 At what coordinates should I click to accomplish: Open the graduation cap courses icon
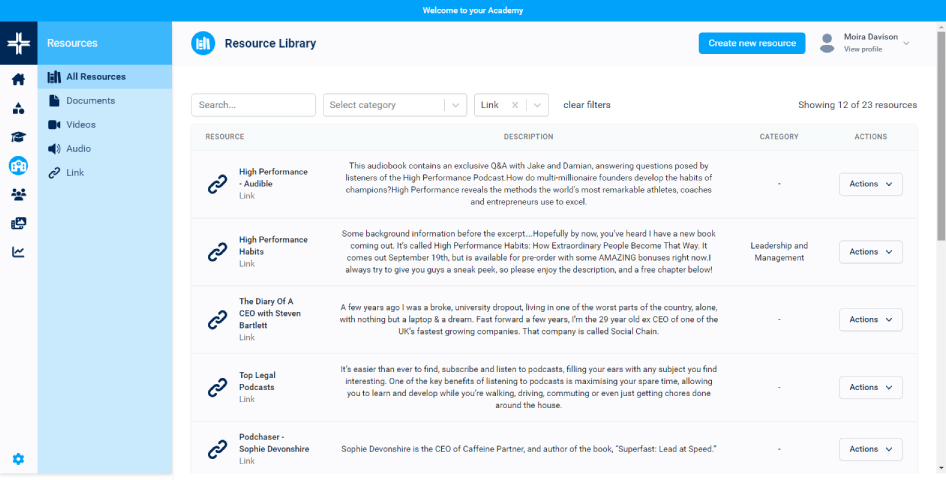click(18, 137)
